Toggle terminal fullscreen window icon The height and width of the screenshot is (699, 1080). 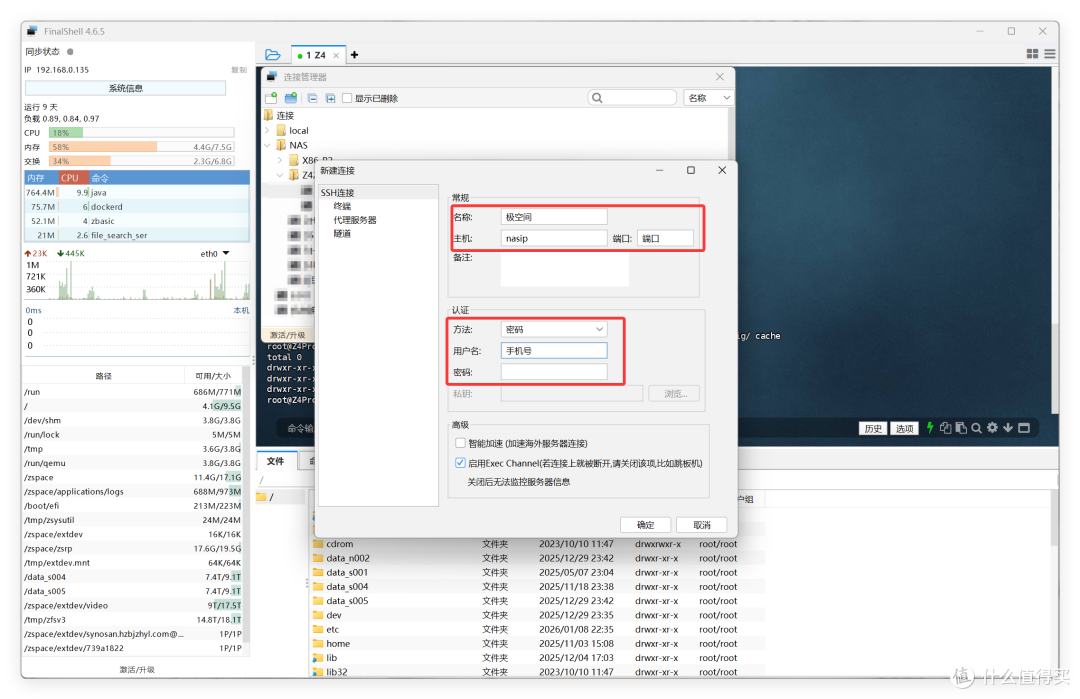point(1024,428)
